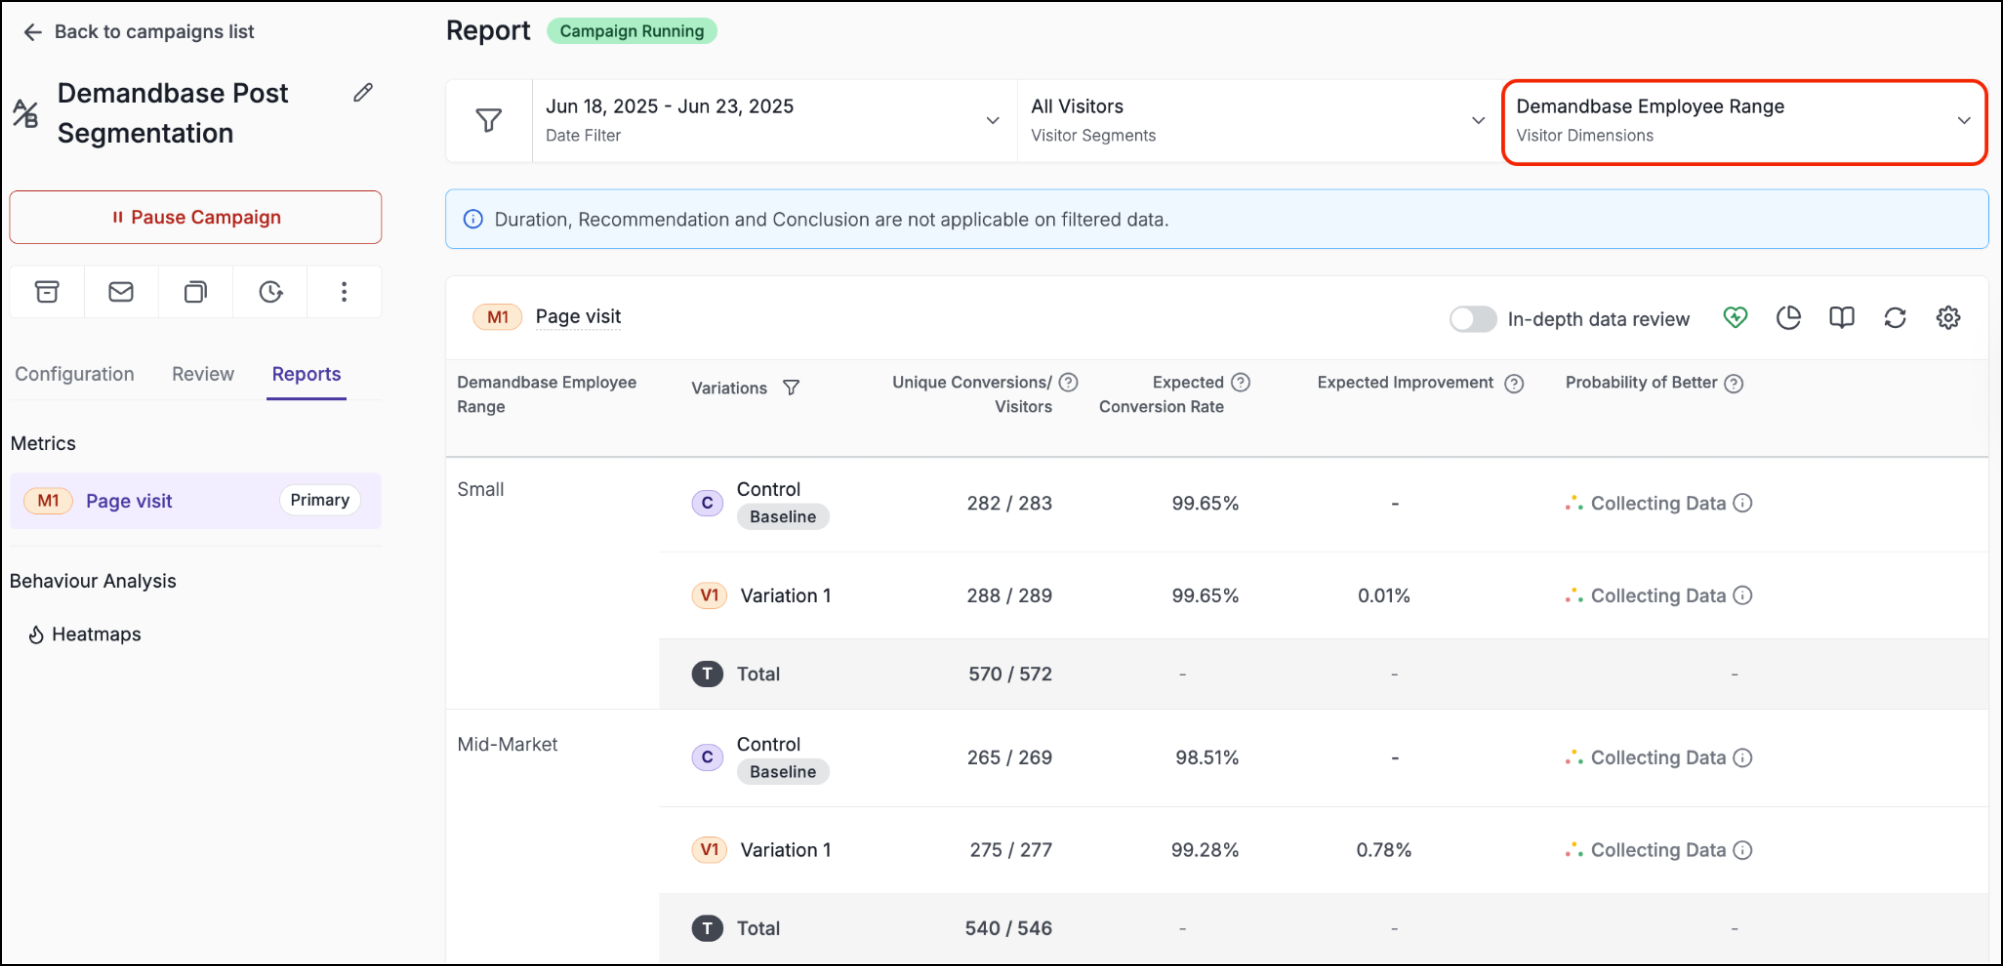Click the 282 / 283 conversions value
2003x966 pixels.
[1009, 503]
